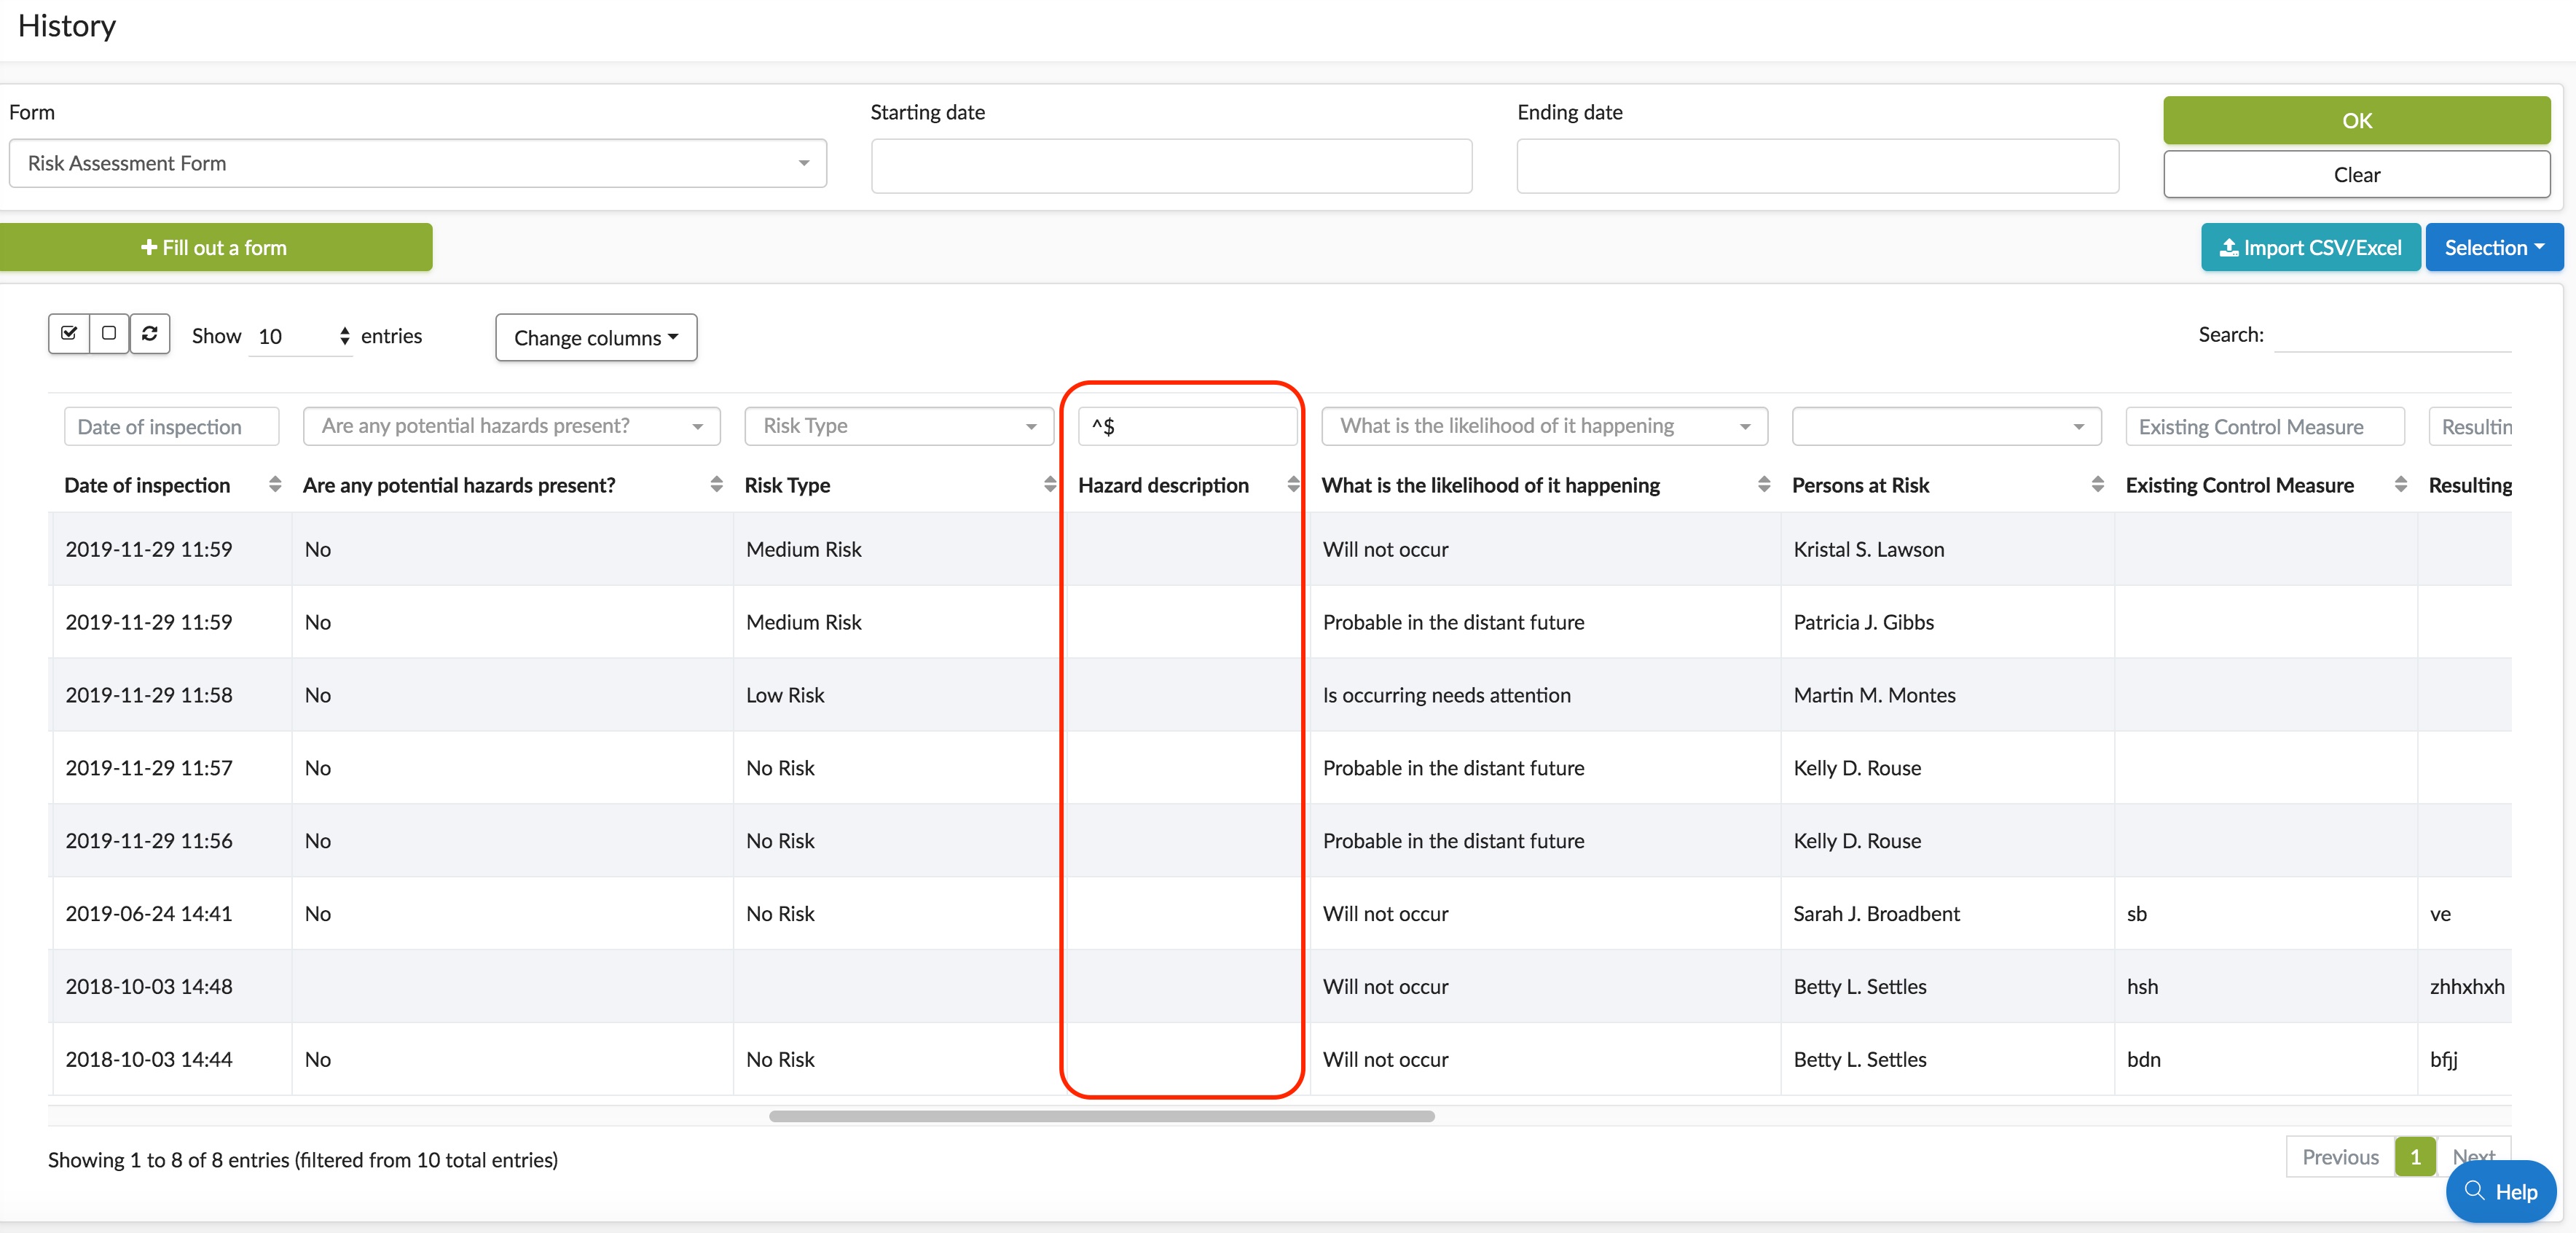Sort by potential hazards present arrows

point(716,485)
